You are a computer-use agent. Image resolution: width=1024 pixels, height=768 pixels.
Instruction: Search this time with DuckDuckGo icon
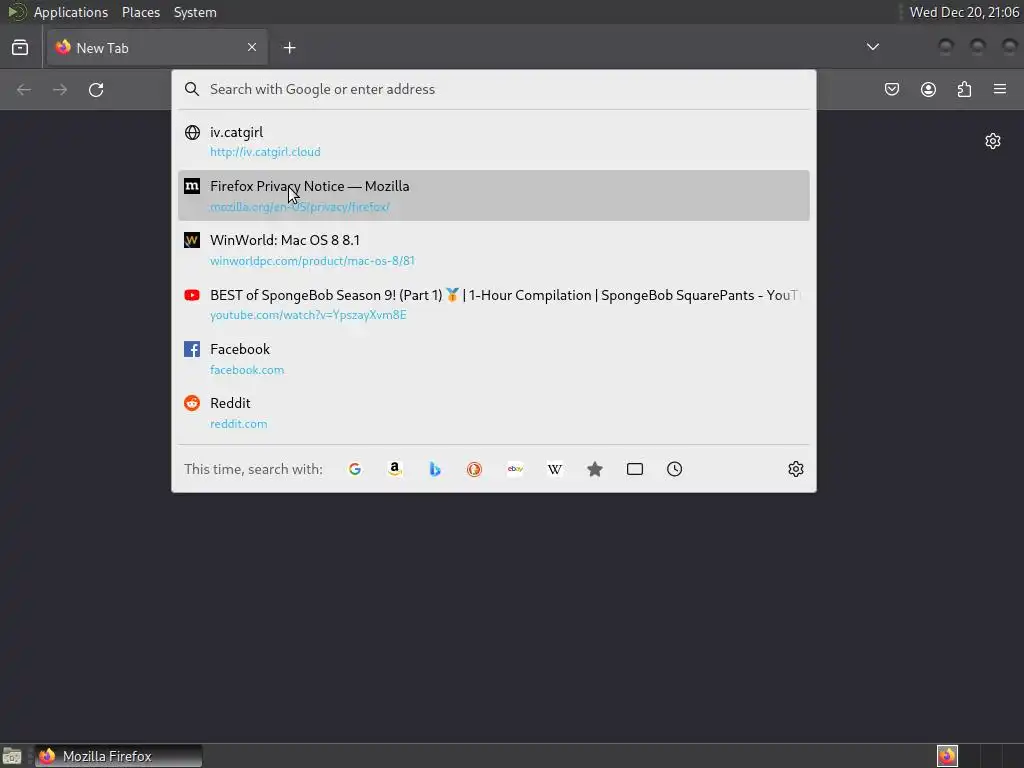pyautogui.click(x=475, y=469)
